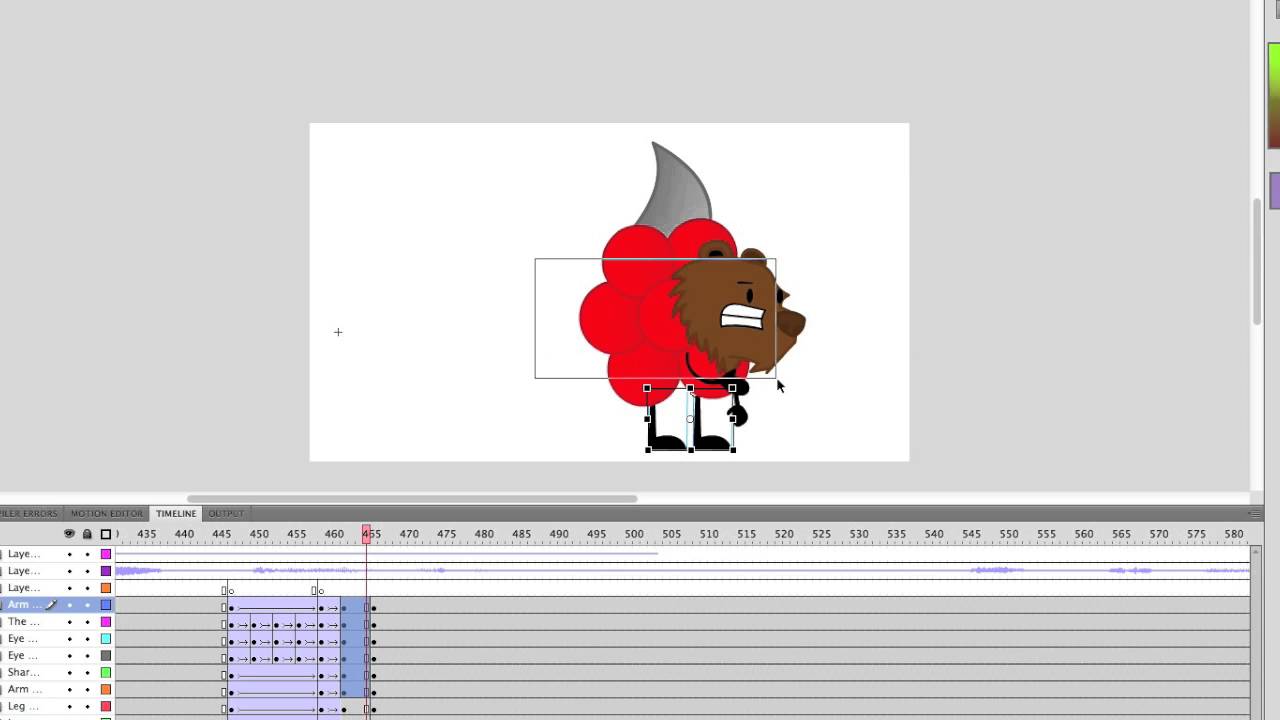The height and width of the screenshot is (720, 1280).
Task: Click the cyan outline swatch of Eye layer
Action: point(106,639)
